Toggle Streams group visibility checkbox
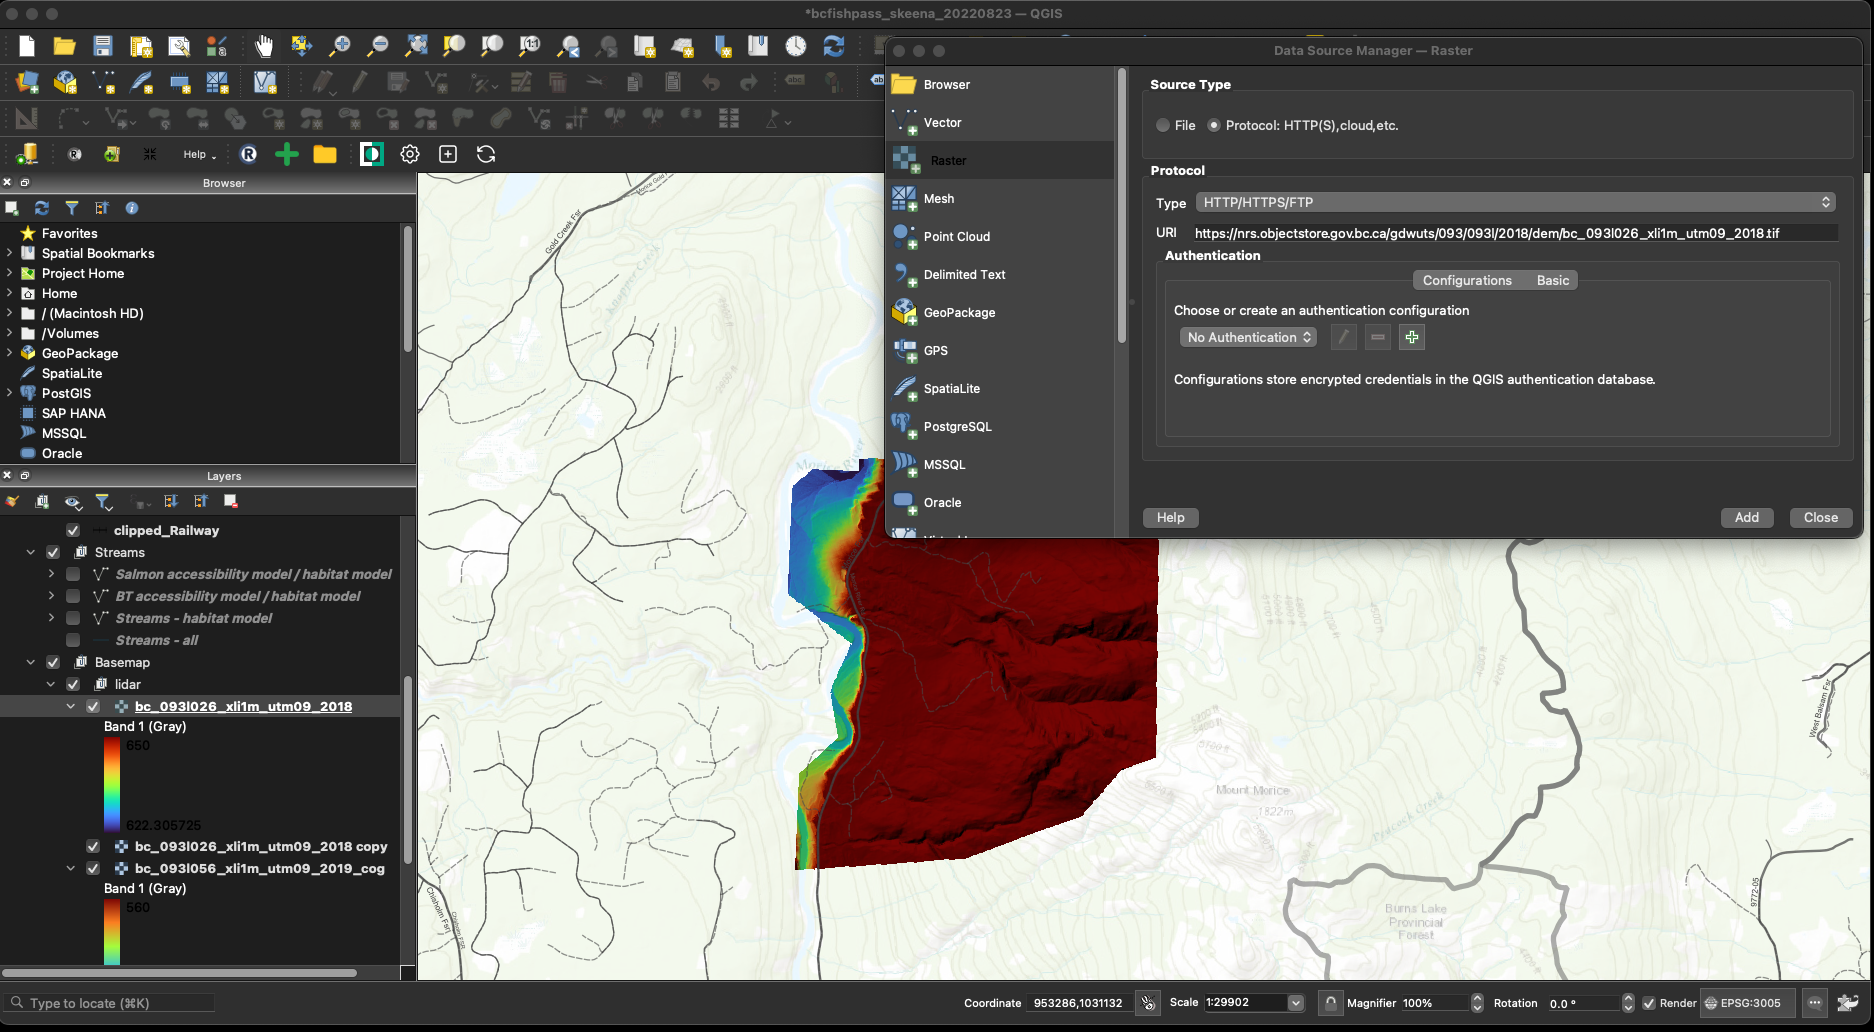Viewport: 1874px width, 1032px height. 53,552
